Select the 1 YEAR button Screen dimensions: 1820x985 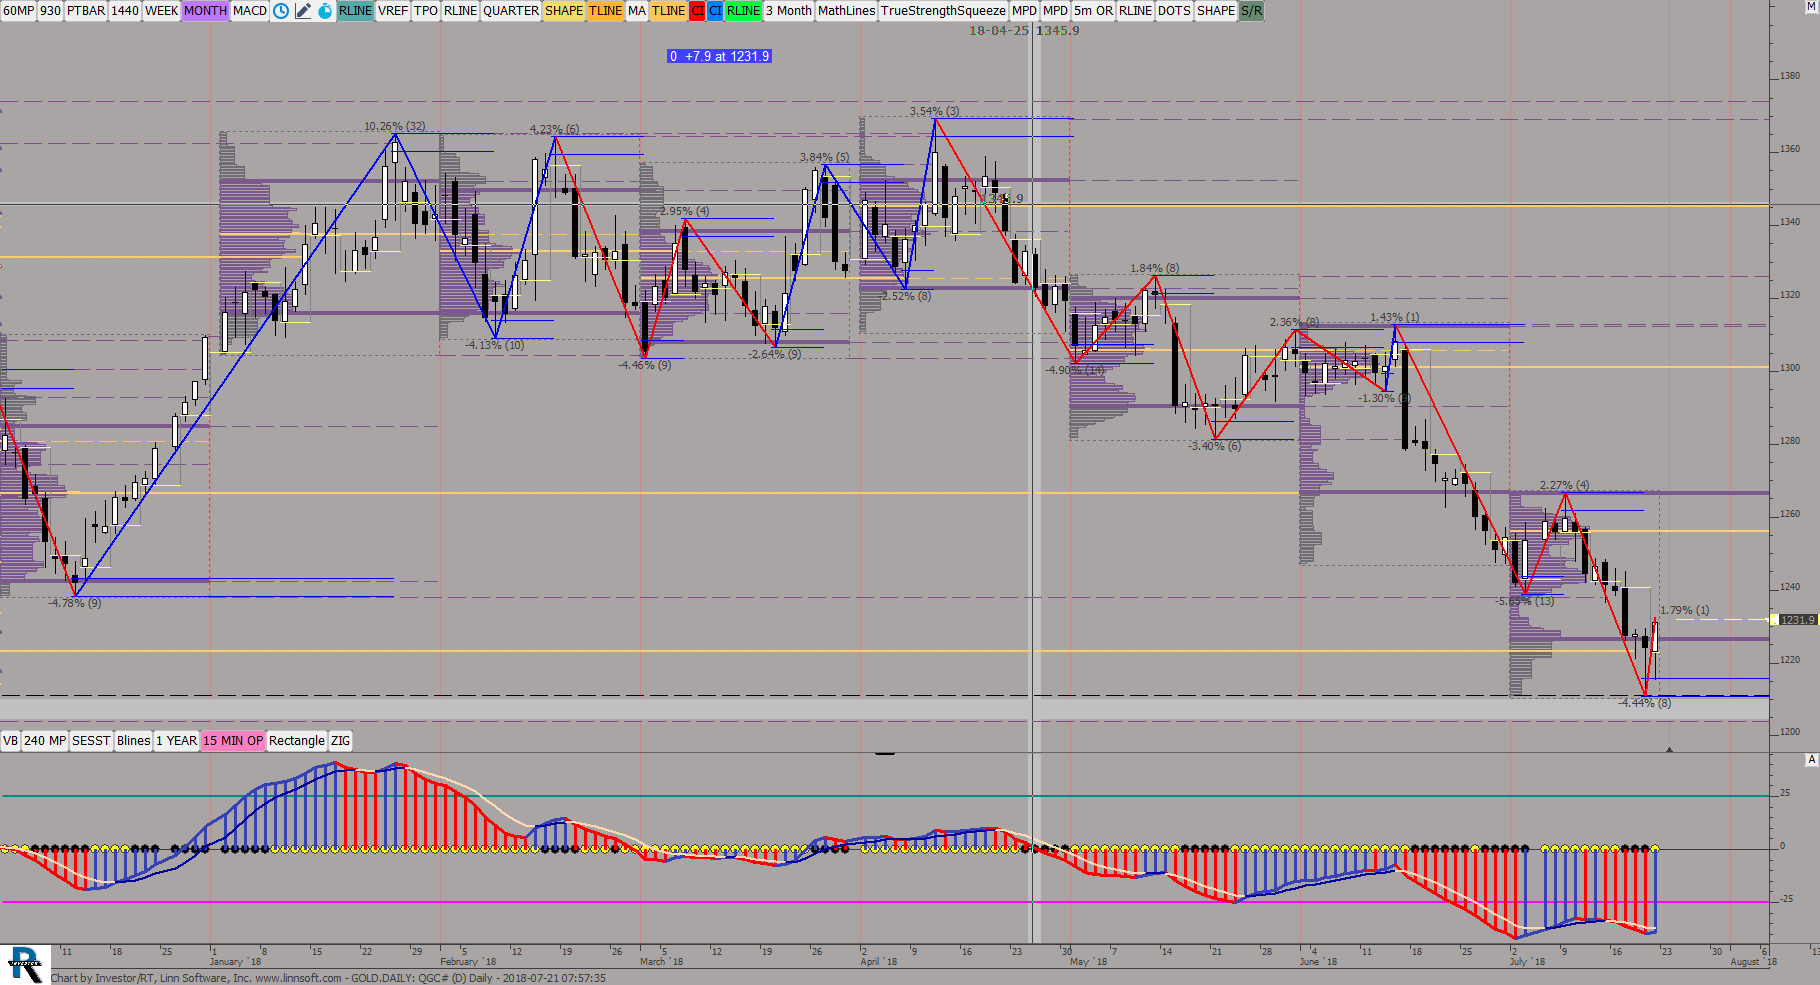tap(176, 741)
